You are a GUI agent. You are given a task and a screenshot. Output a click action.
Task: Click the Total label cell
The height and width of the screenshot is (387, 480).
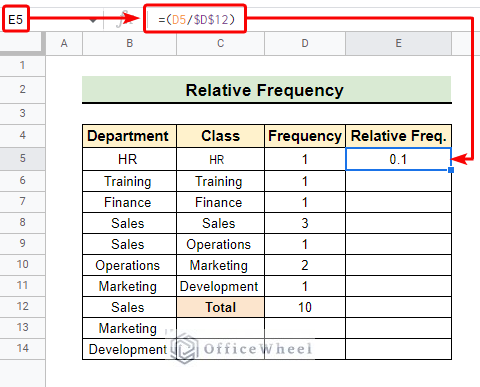tap(220, 307)
